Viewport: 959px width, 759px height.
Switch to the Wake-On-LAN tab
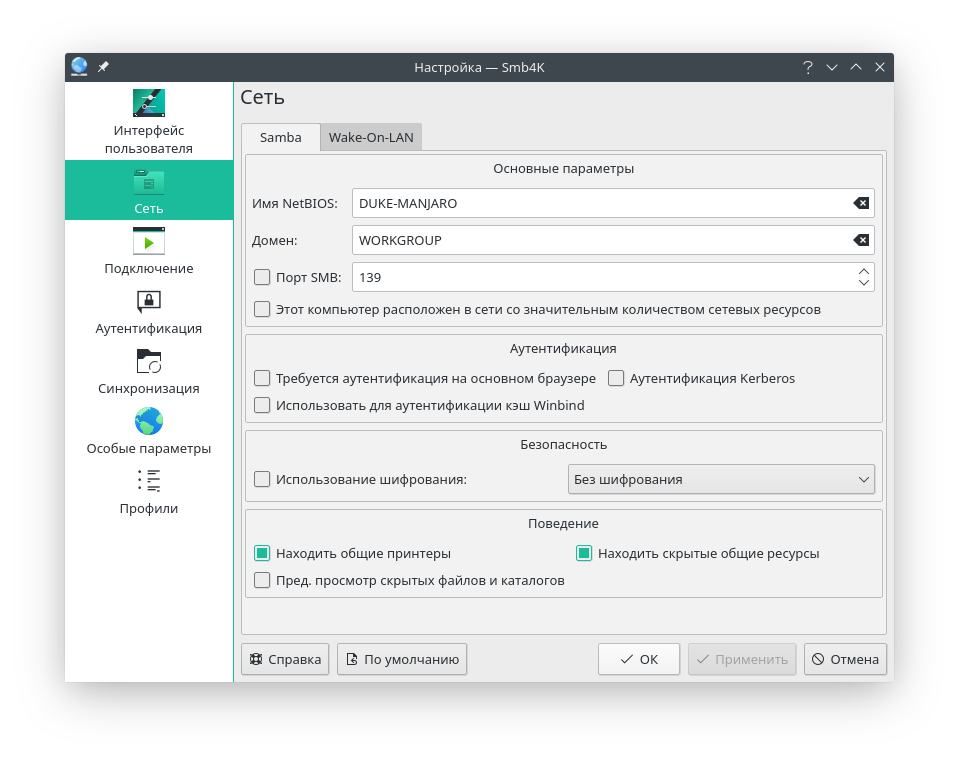point(371,138)
